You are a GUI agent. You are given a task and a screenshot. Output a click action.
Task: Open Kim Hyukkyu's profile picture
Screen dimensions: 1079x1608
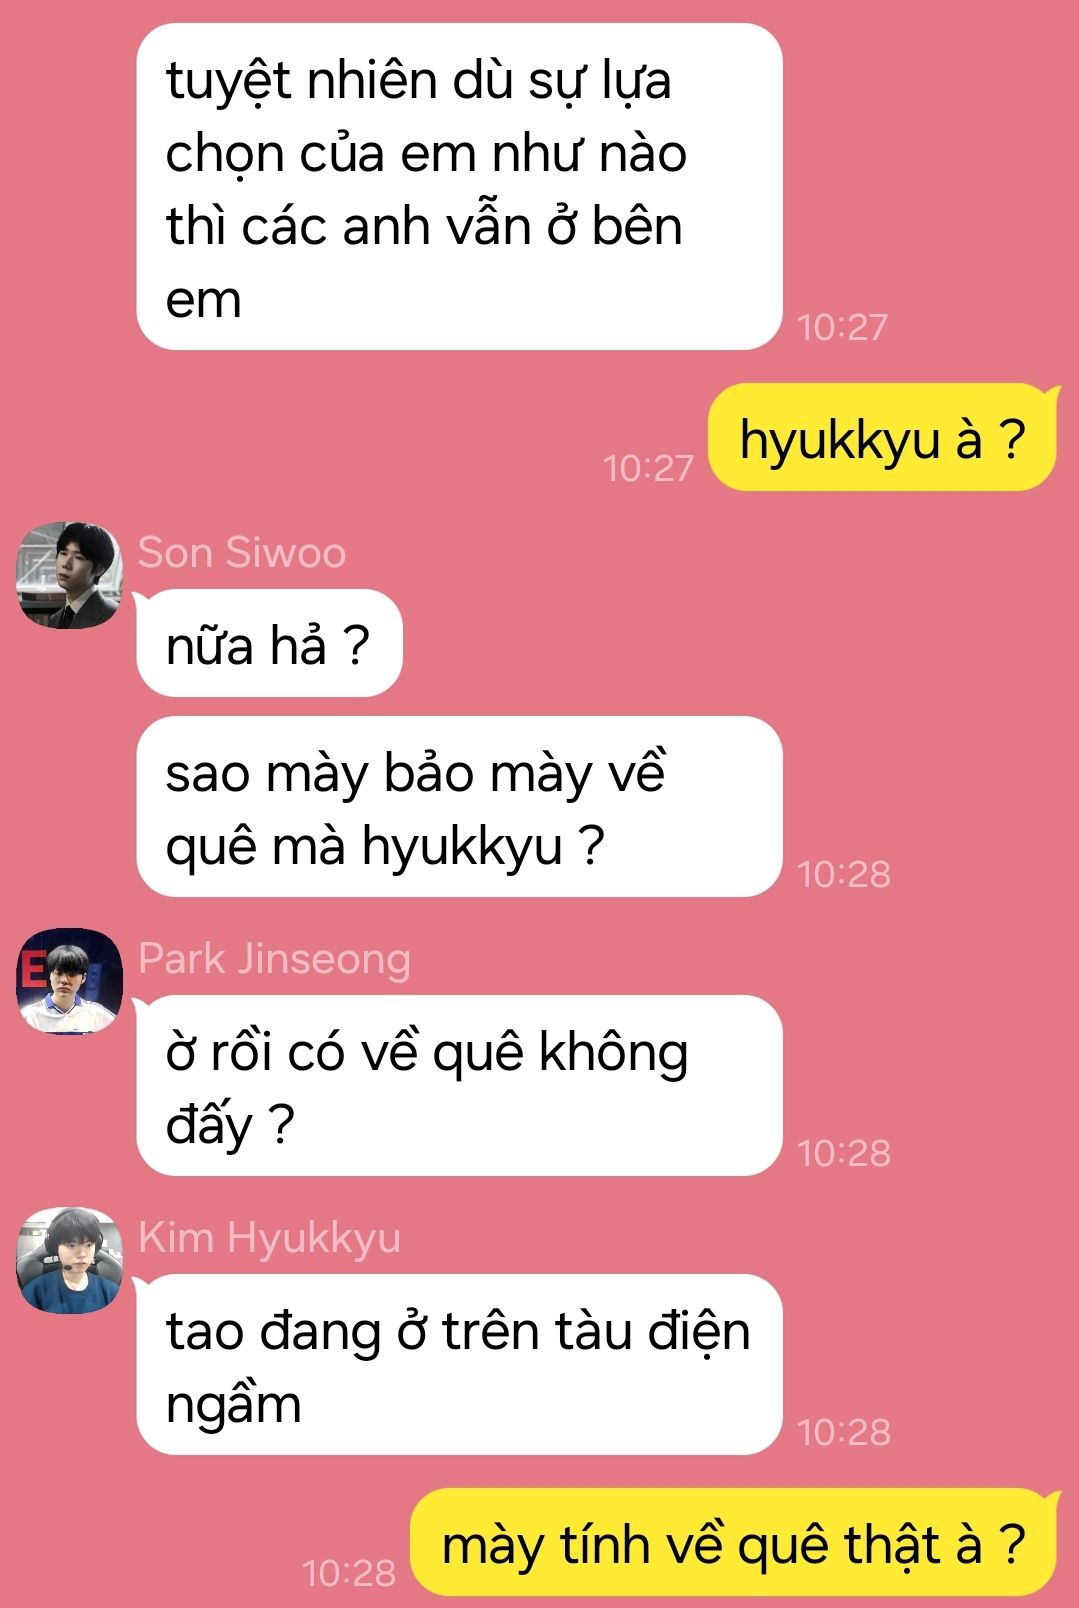[70, 1260]
